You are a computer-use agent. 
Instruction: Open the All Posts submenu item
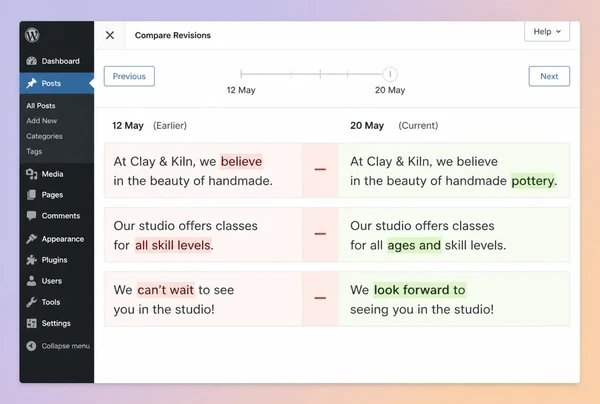41,106
